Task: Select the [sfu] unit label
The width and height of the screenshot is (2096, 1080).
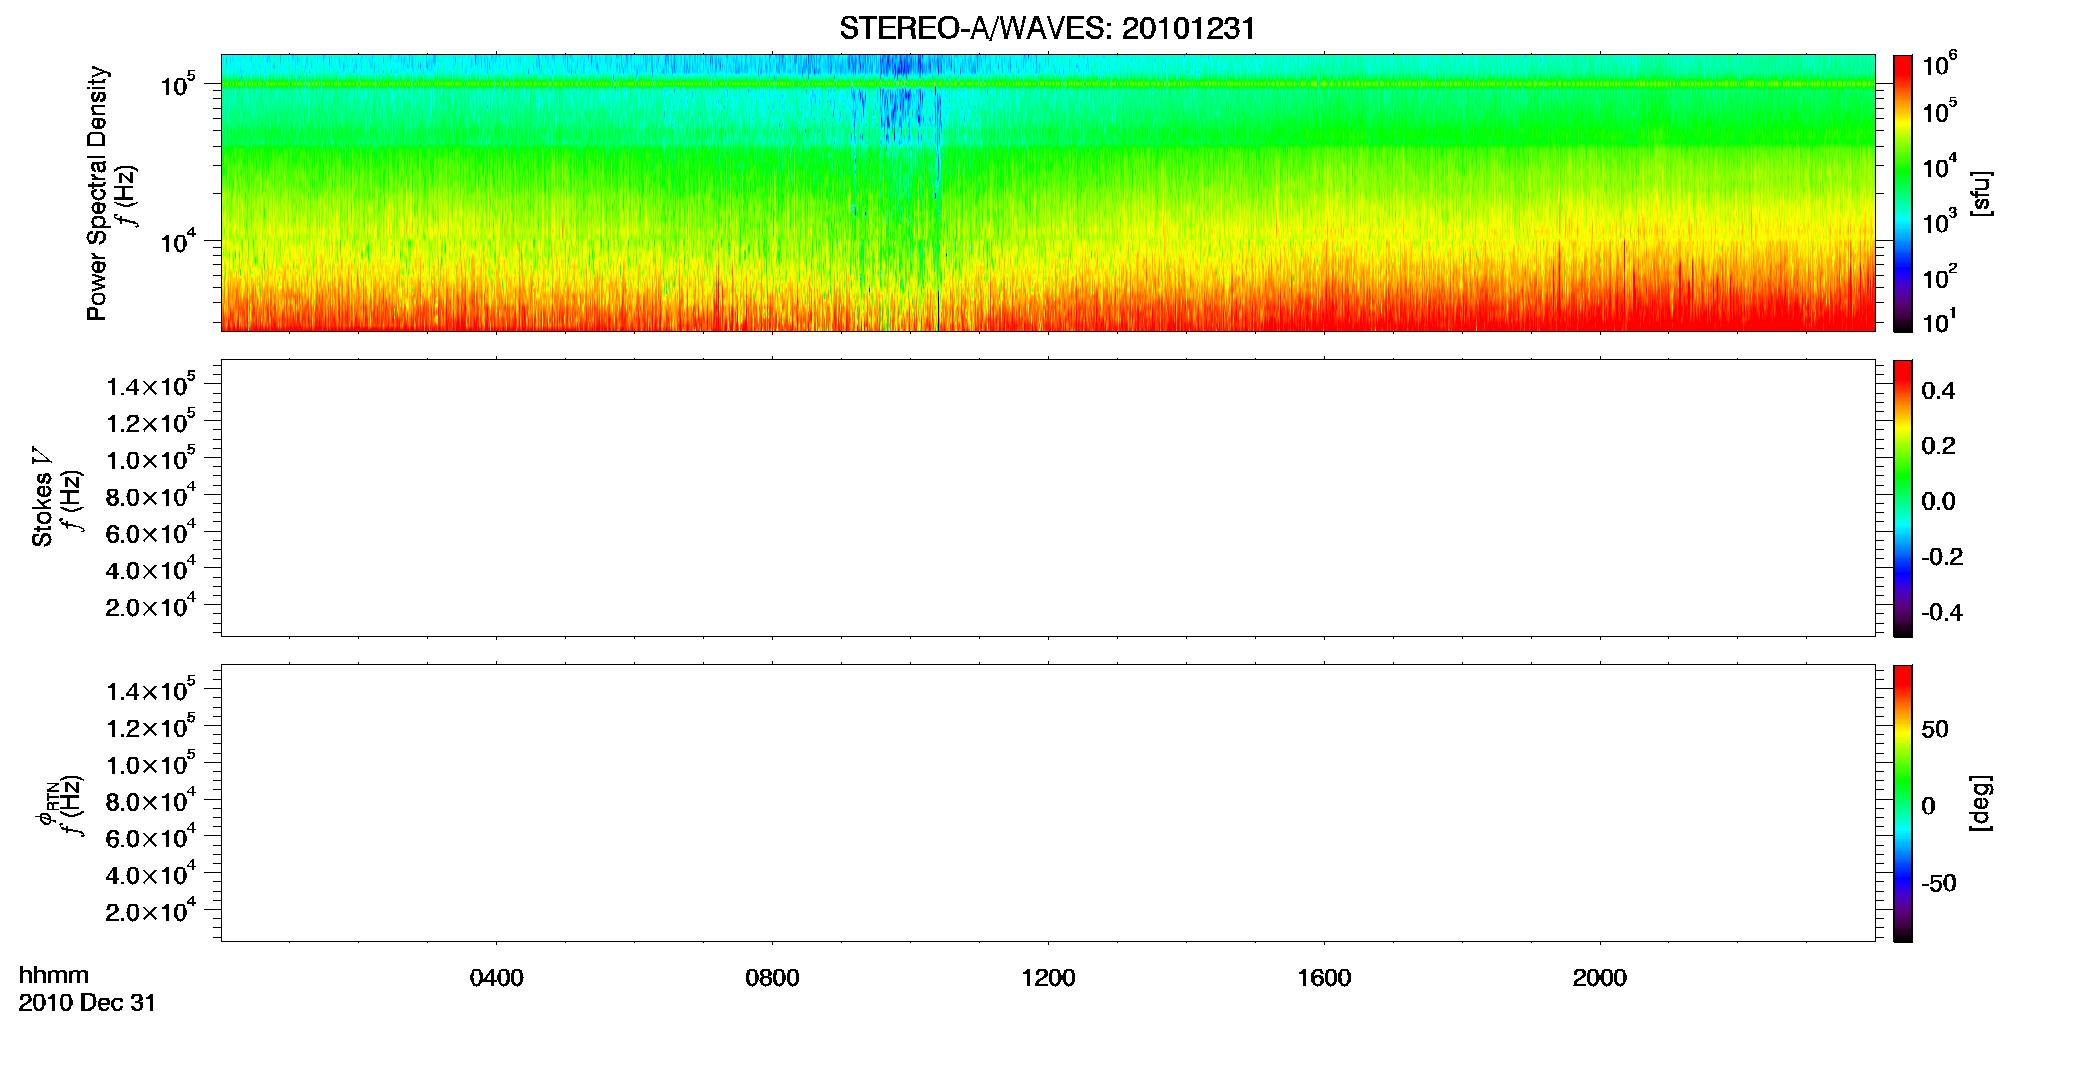Action: pos(1981,193)
